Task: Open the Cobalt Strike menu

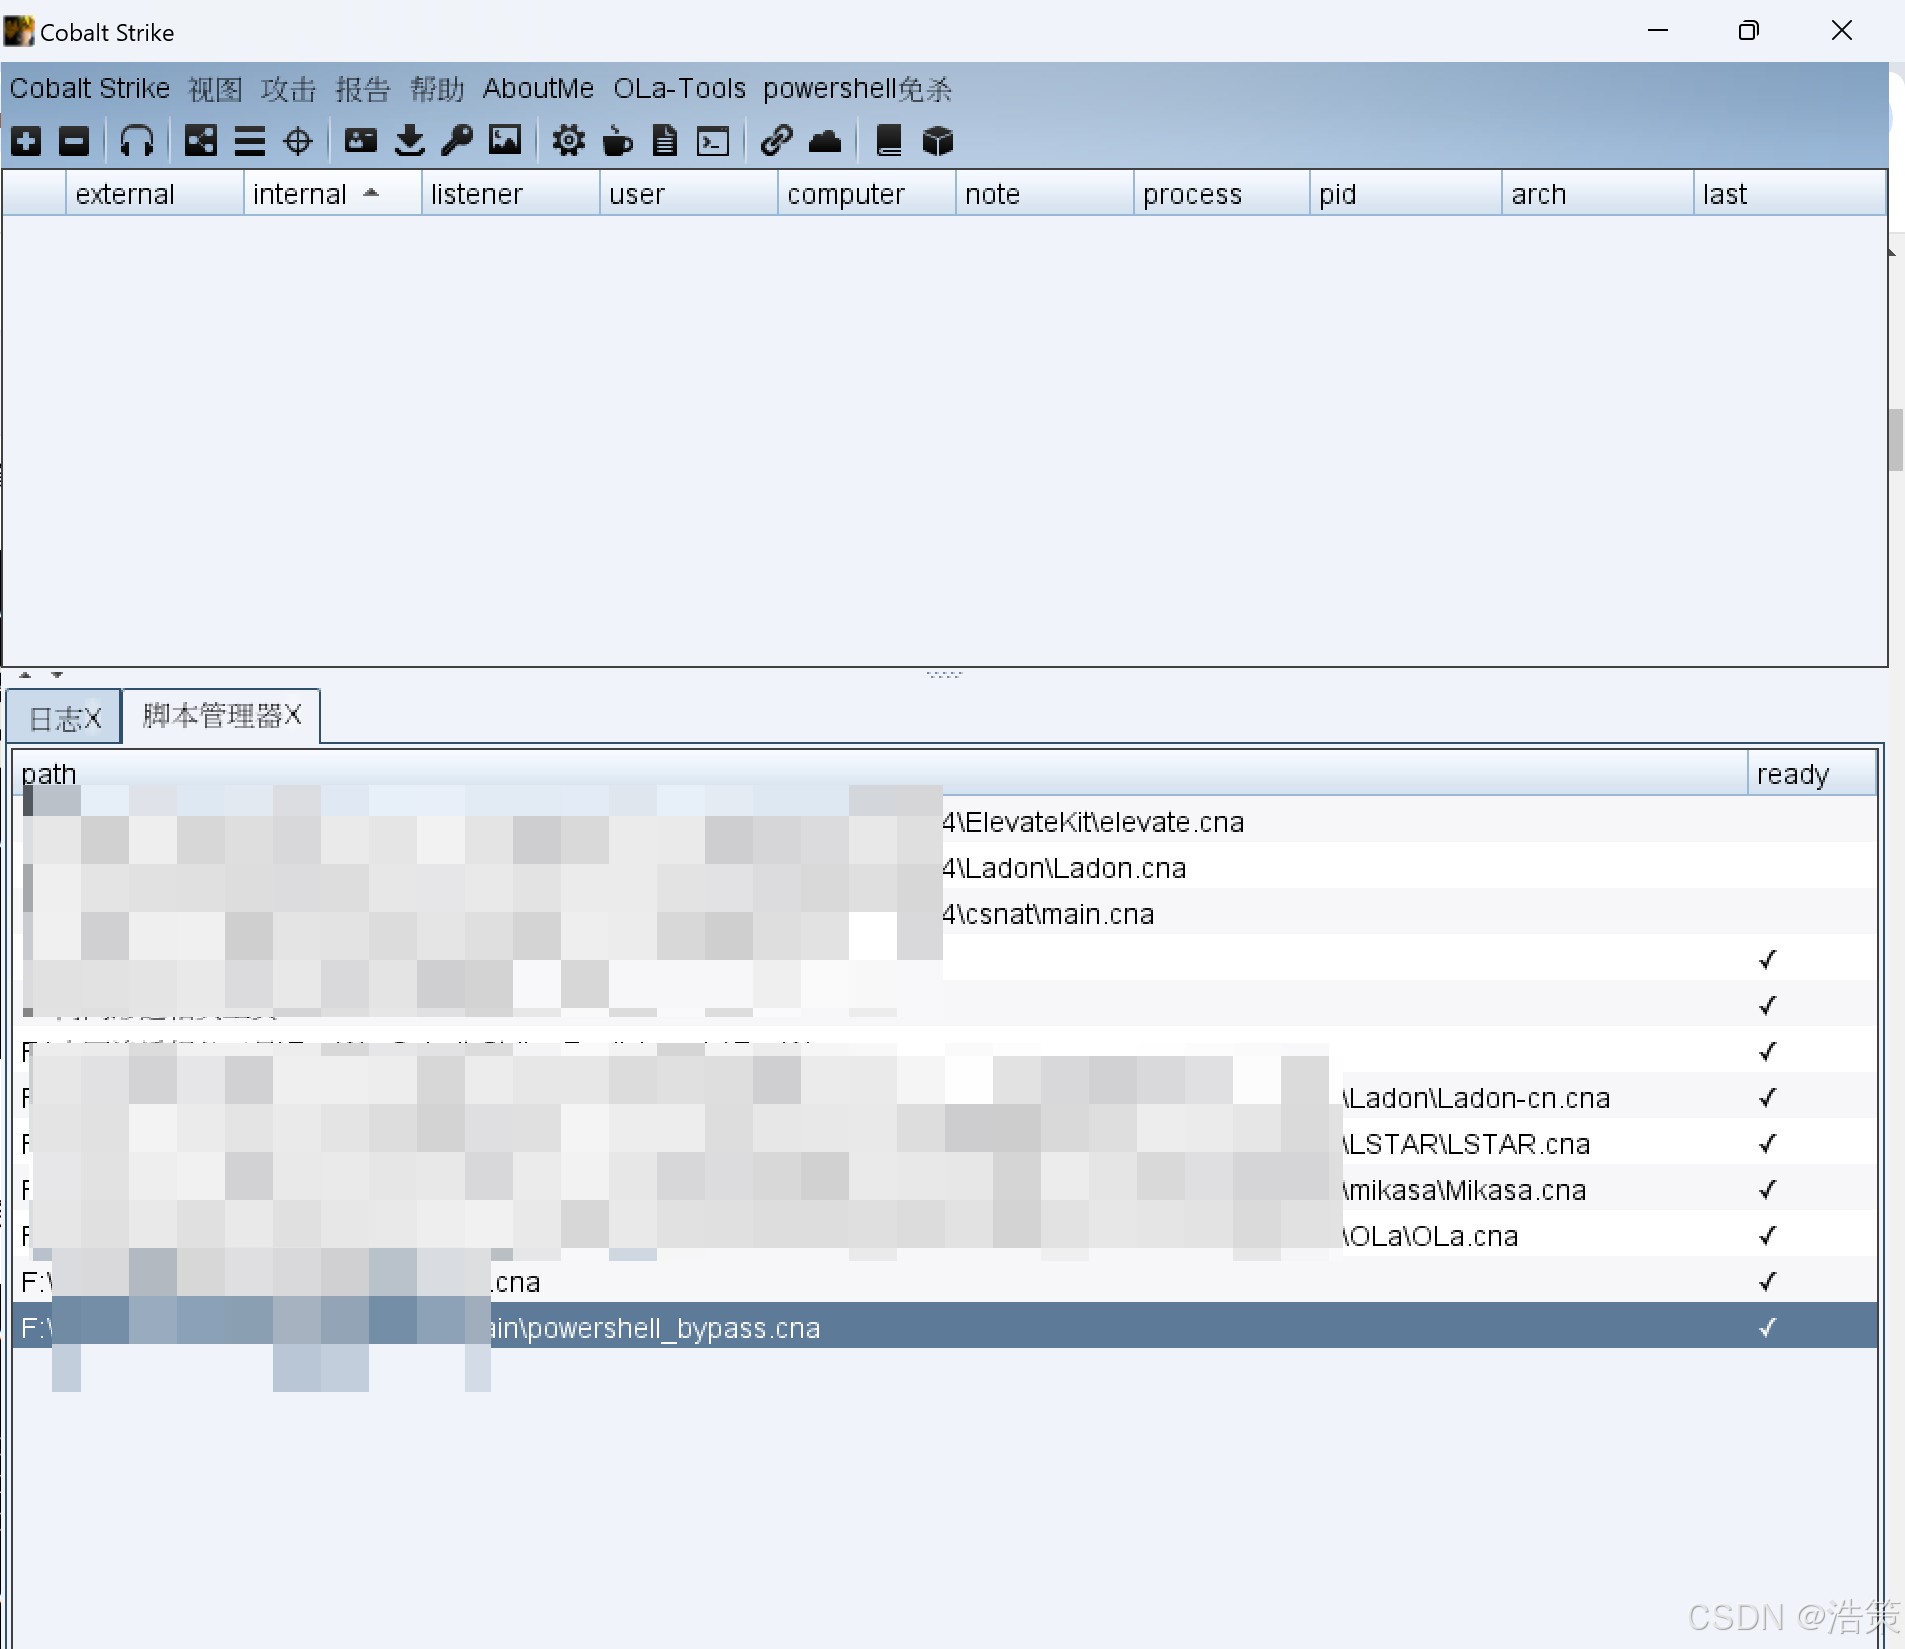Action: 90,89
